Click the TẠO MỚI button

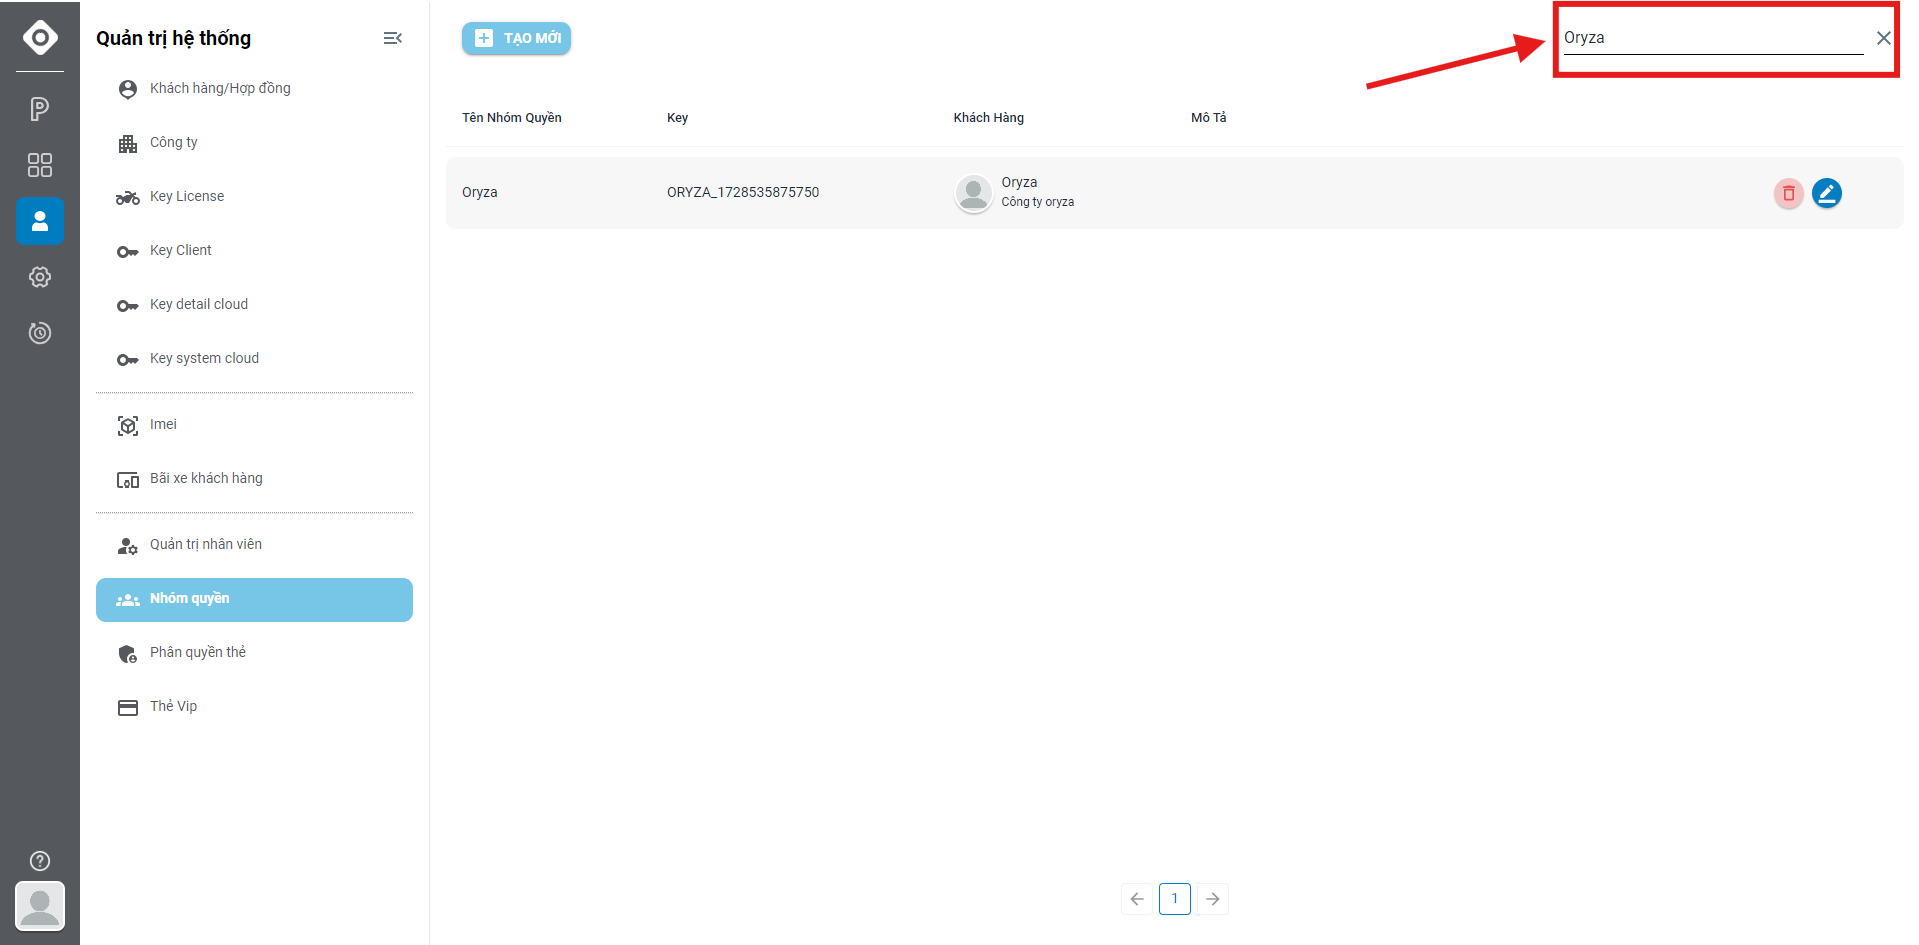pos(516,38)
